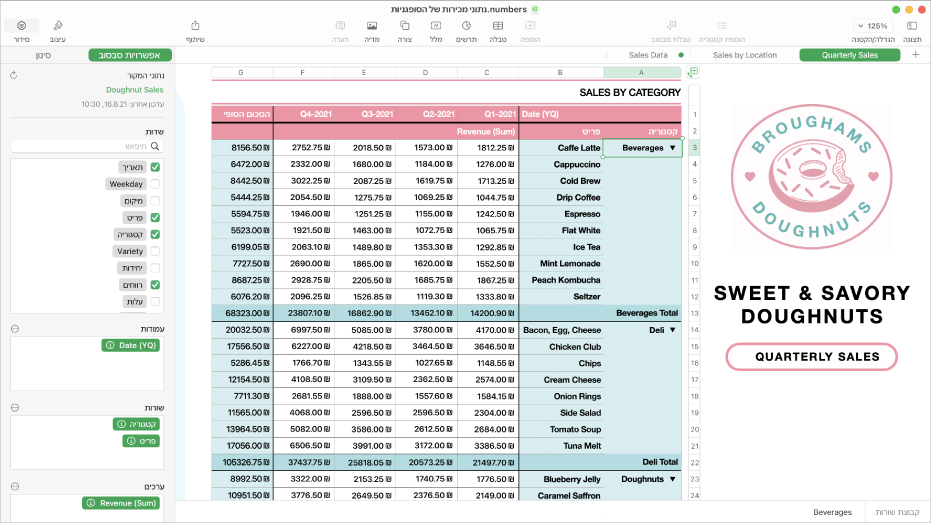931x524 pixels.
Task: Switch to the Quarterly Sales sheet tab
Action: click(x=850, y=55)
